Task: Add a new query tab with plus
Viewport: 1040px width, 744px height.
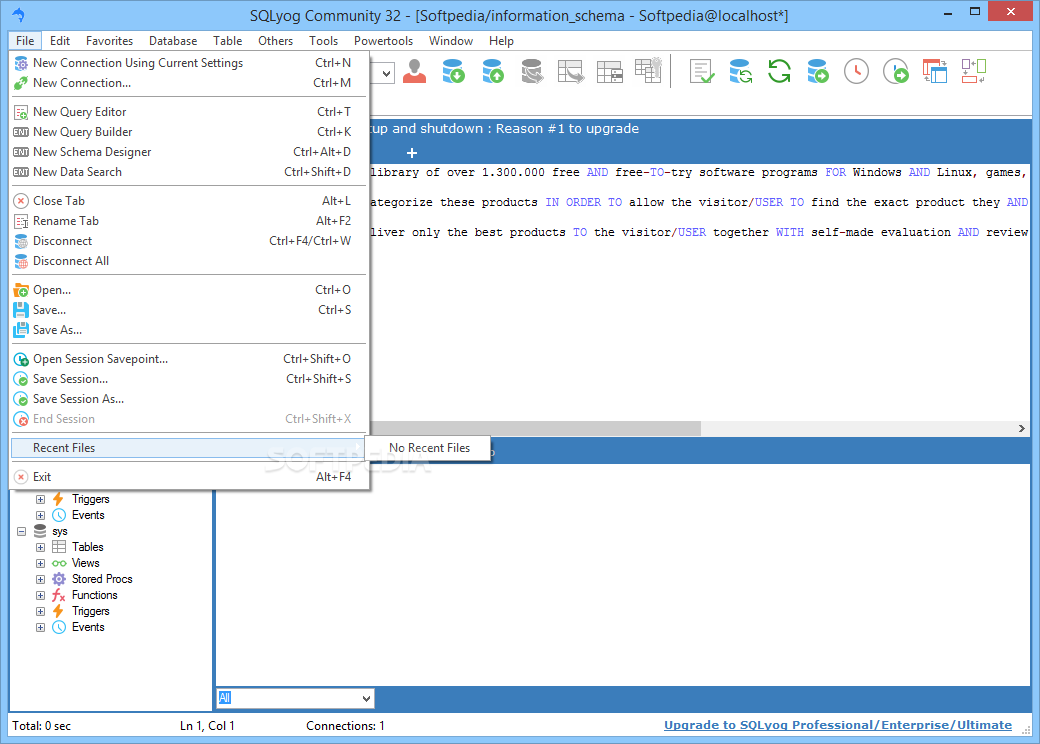Action: pyautogui.click(x=412, y=153)
